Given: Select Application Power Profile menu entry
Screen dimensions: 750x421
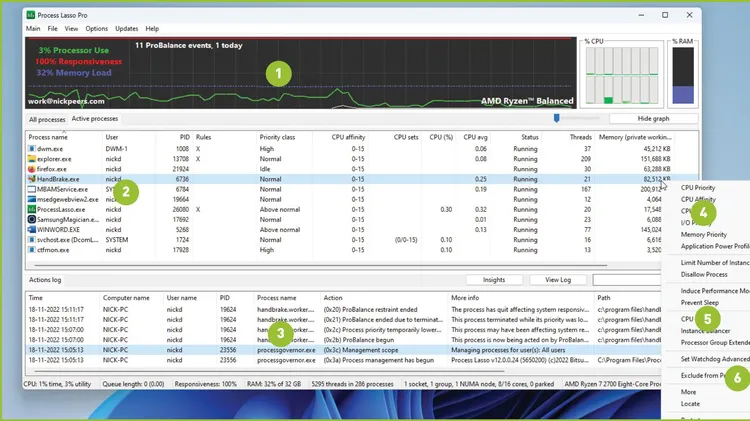Looking at the screenshot, I should [x=715, y=246].
